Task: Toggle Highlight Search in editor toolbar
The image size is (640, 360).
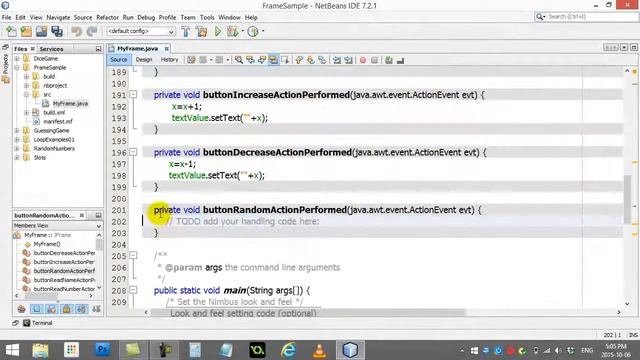Action: pos(273,60)
